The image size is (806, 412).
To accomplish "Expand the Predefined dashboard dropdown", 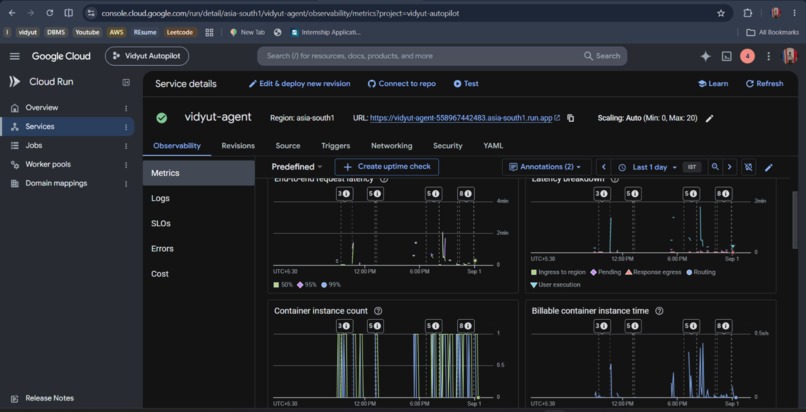I will 297,166.
